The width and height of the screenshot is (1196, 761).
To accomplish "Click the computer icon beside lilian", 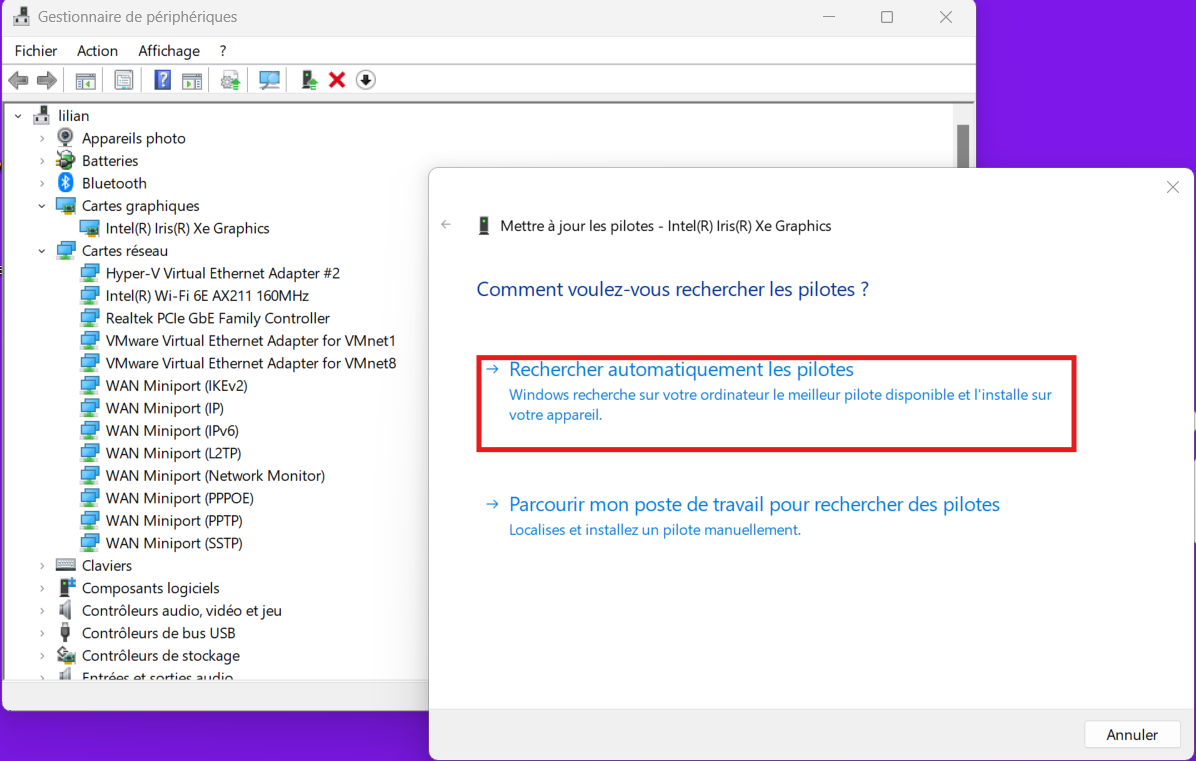I will (42, 116).
